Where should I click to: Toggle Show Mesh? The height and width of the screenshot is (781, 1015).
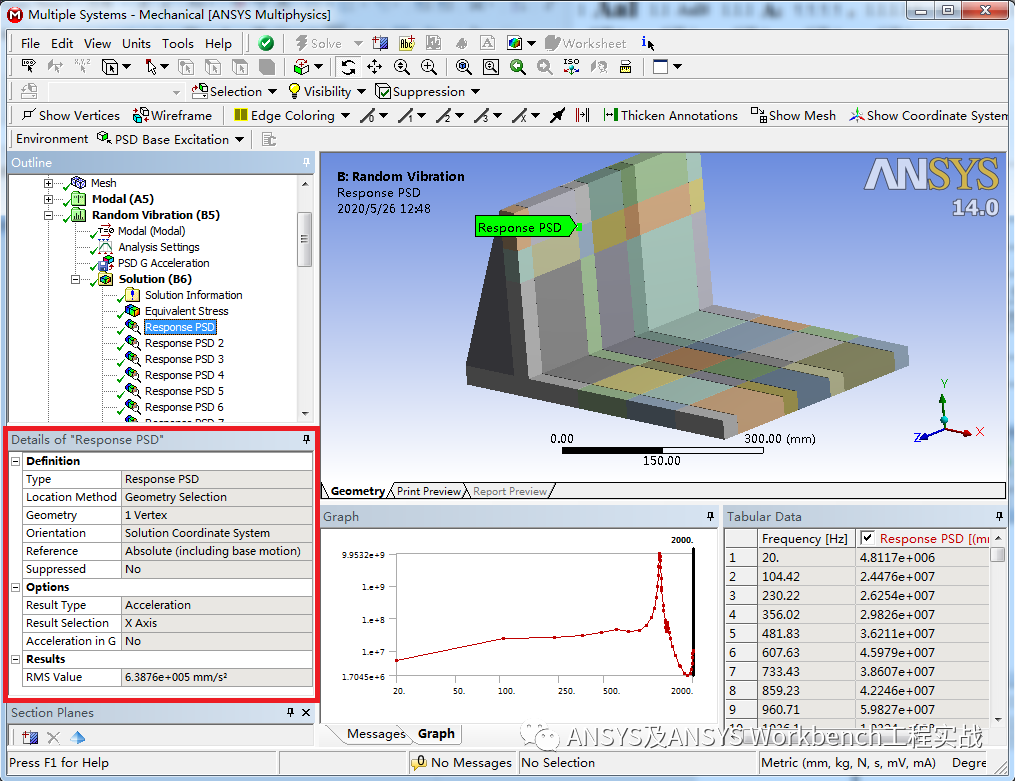pyautogui.click(x=793, y=115)
